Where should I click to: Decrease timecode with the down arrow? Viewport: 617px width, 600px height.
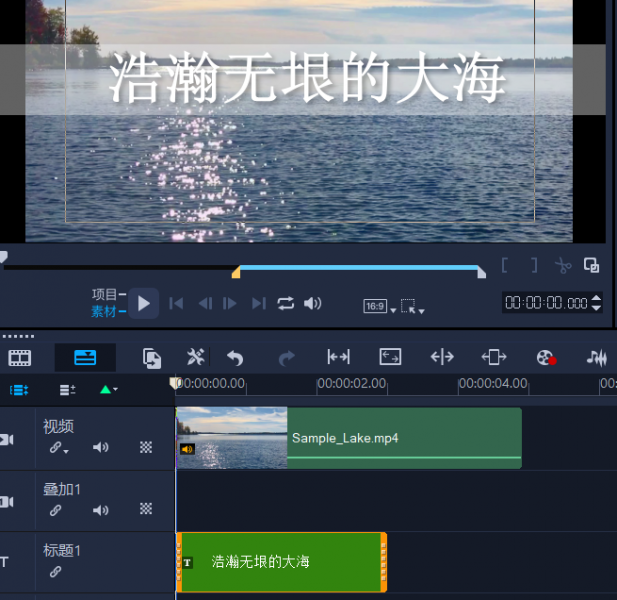tap(596, 308)
